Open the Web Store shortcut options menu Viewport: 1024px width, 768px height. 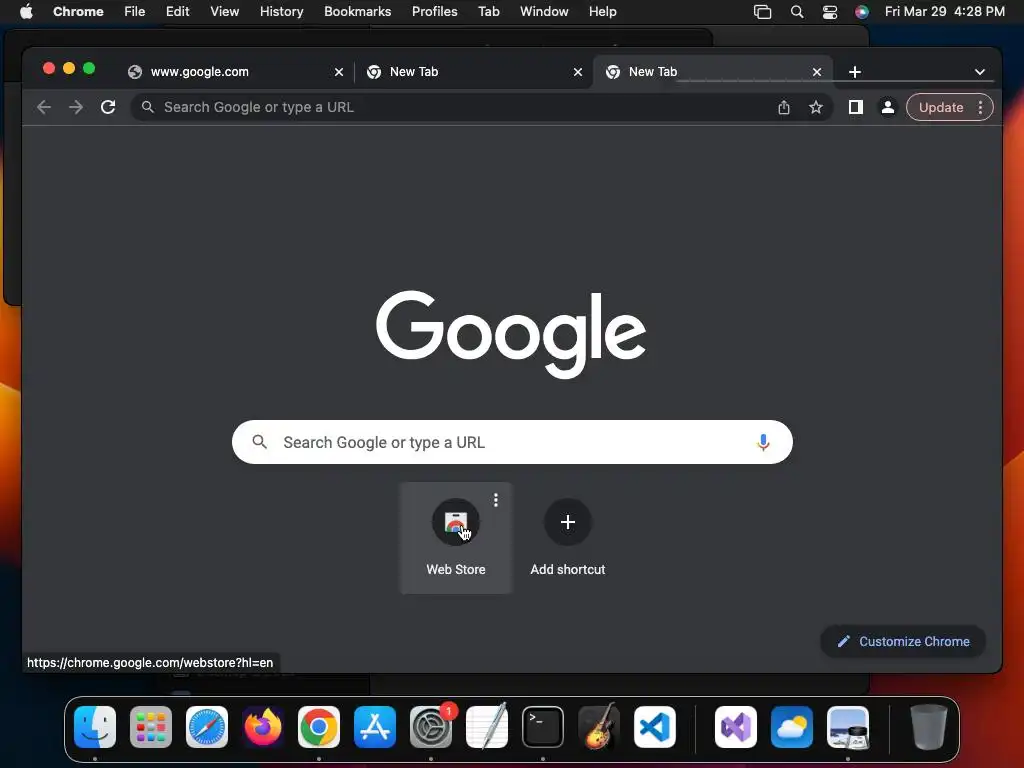pos(496,500)
